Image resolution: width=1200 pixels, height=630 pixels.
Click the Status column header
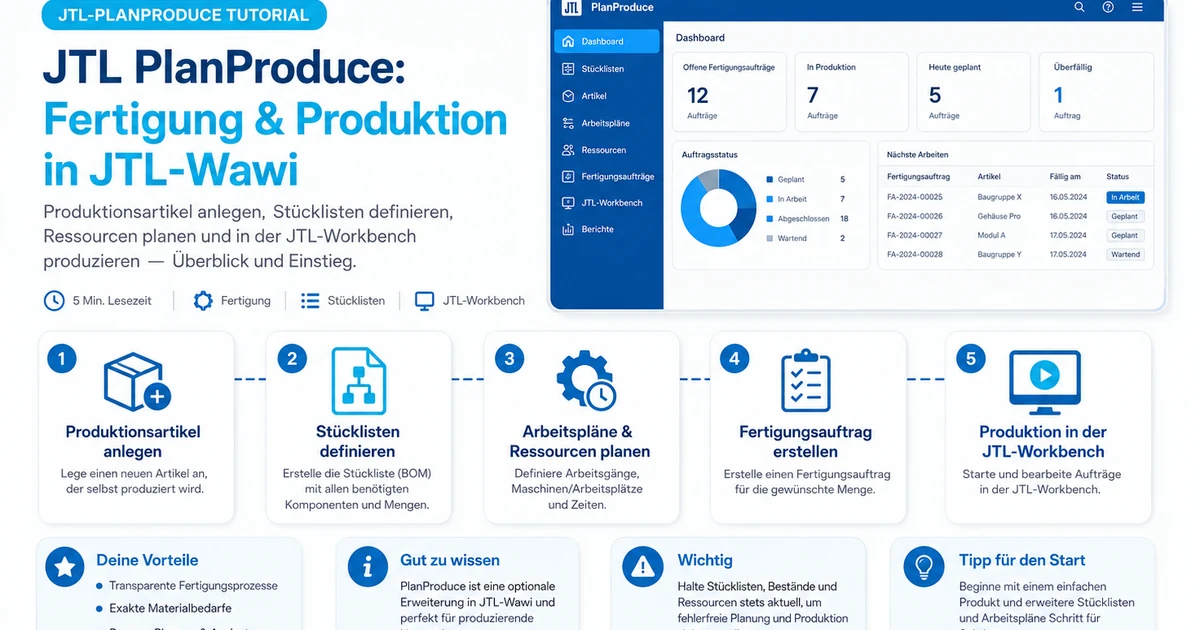pos(1117,177)
